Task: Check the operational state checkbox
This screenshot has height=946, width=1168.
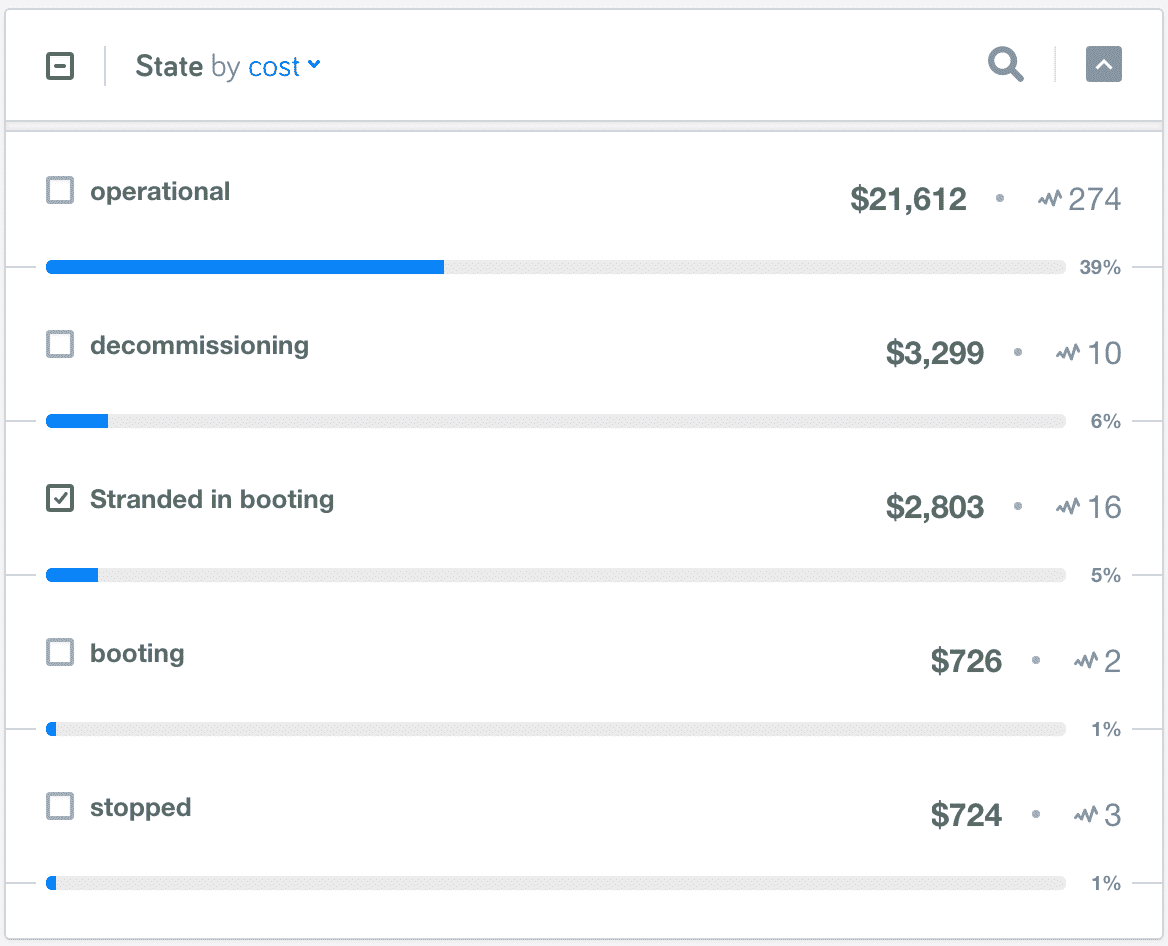Action: [60, 191]
